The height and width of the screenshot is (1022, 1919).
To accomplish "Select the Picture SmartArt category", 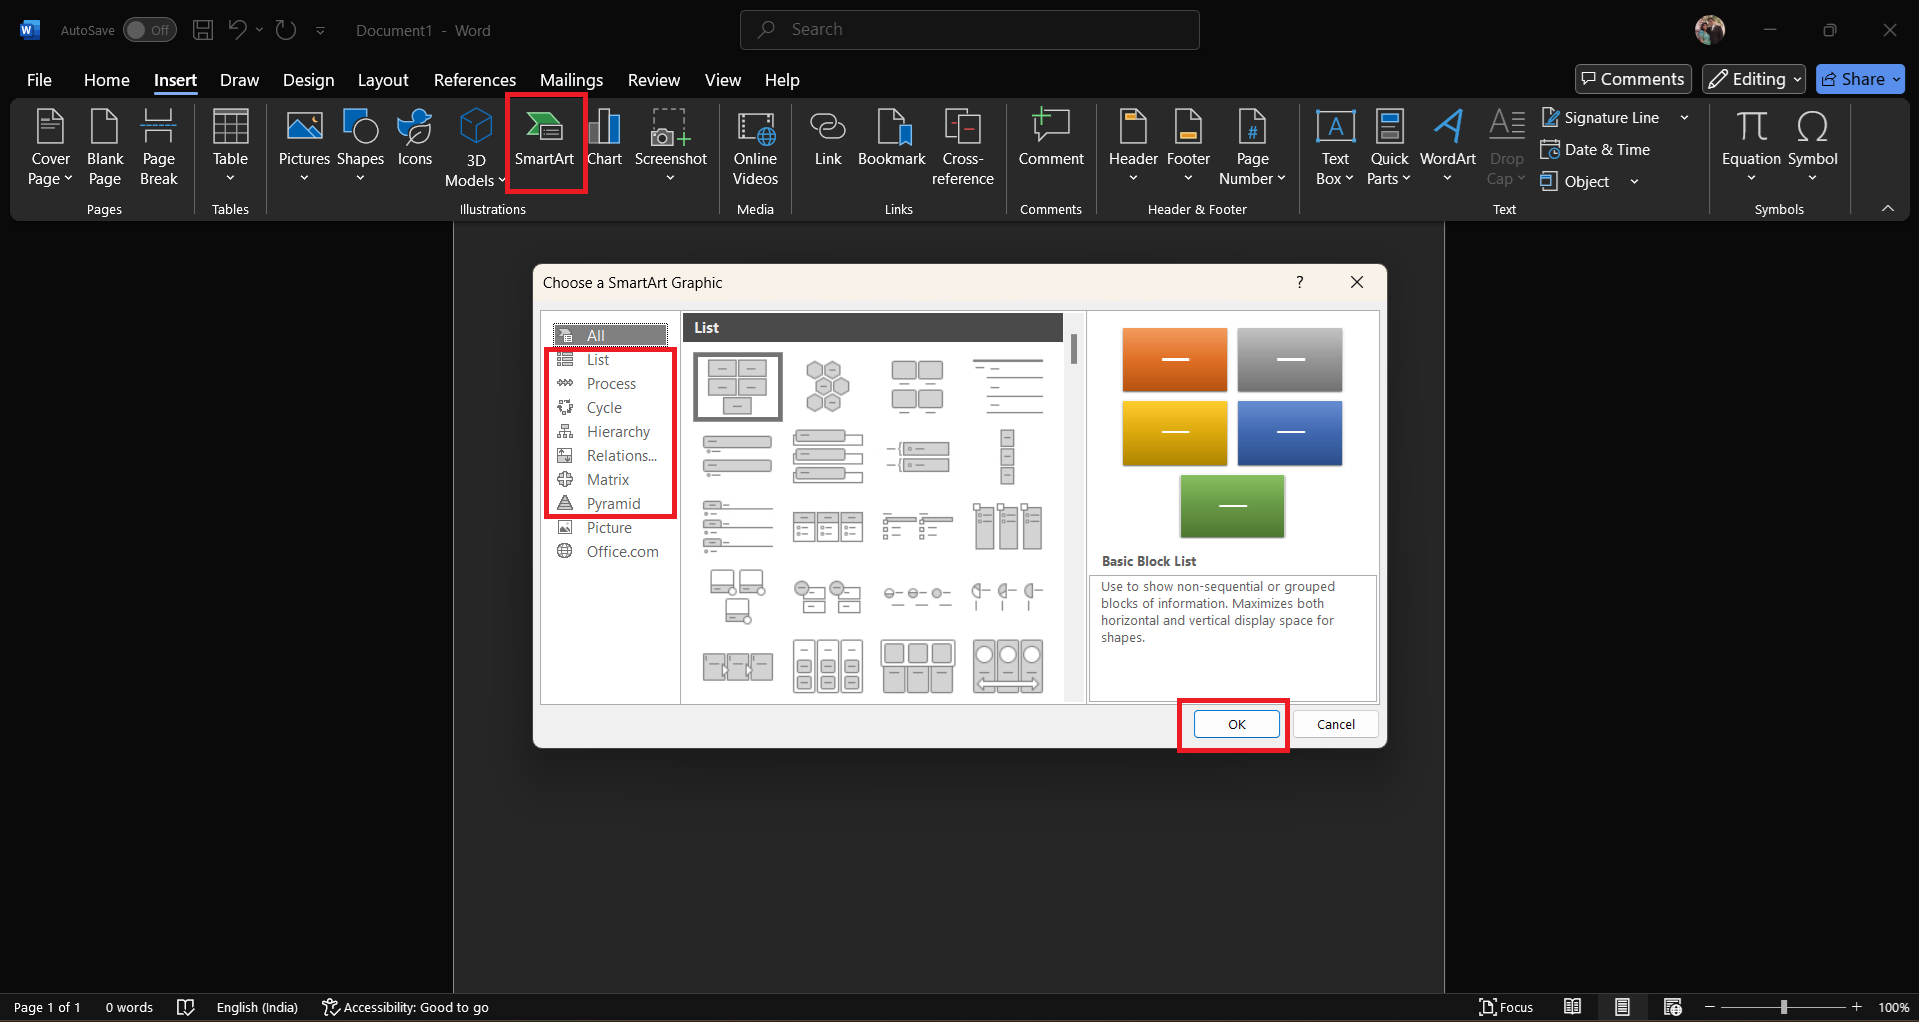I will [611, 528].
